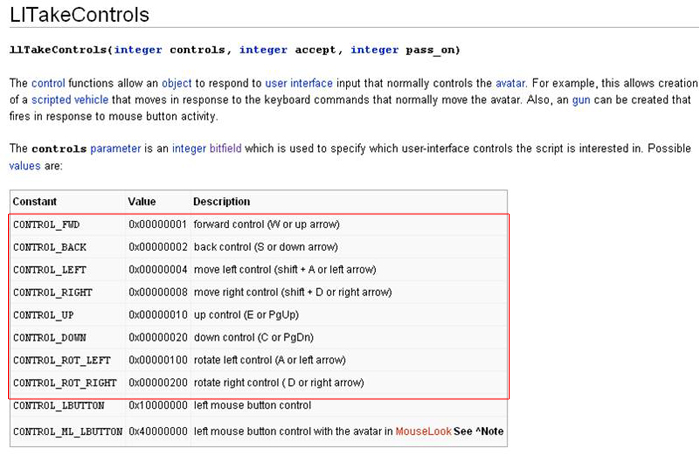Open the orange "MouseLook" link
Image resolution: width=700 pixels, height=455 pixels.
pyautogui.click(x=423, y=431)
